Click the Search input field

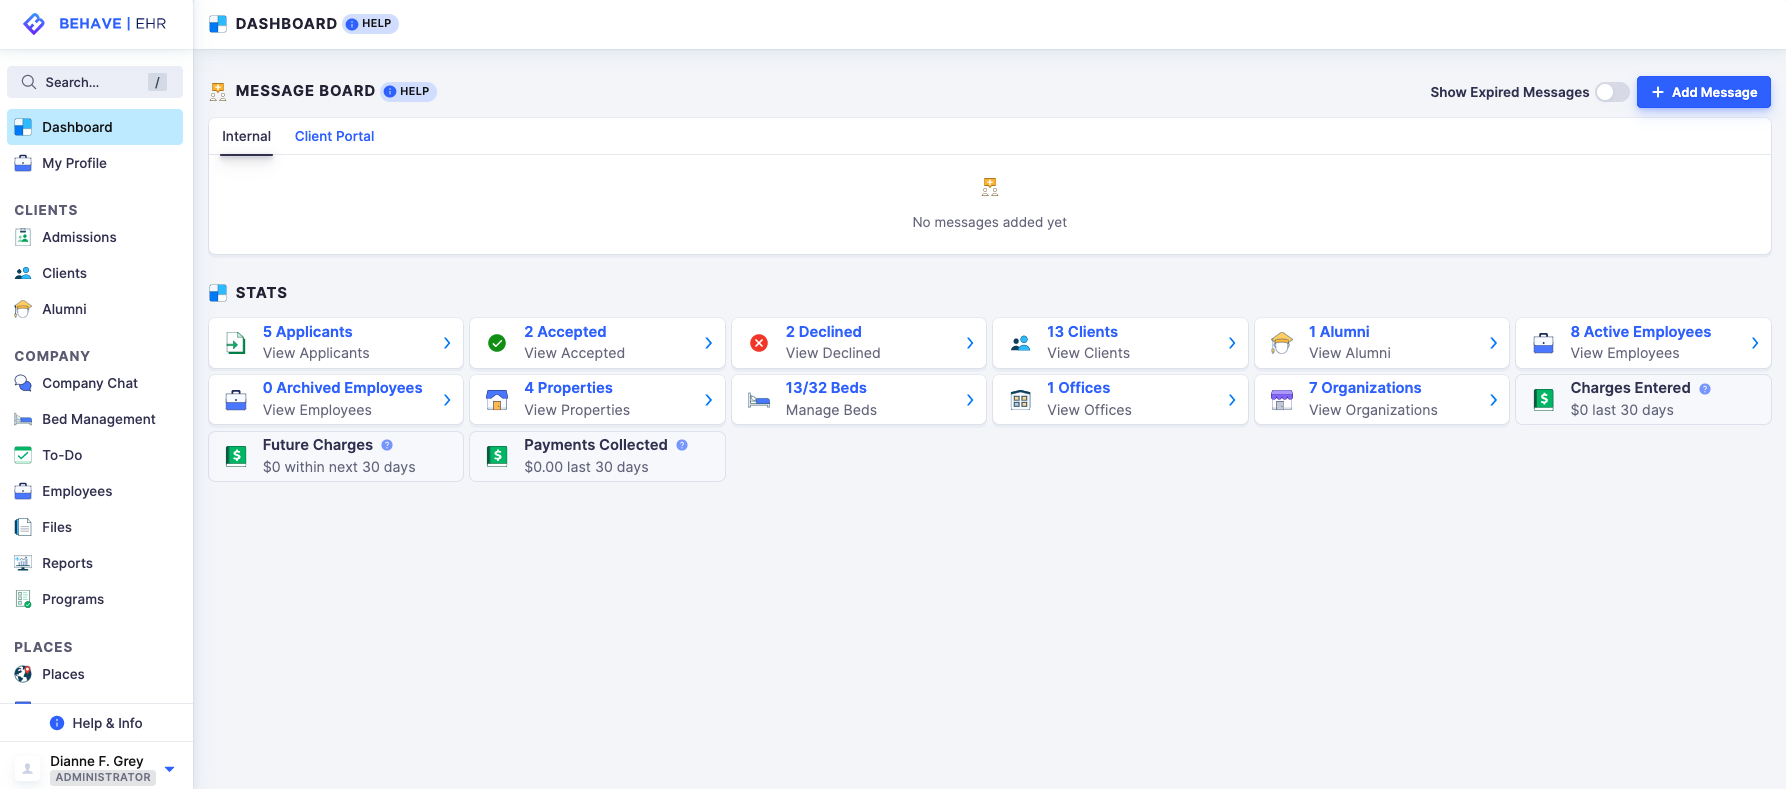pyautogui.click(x=94, y=82)
